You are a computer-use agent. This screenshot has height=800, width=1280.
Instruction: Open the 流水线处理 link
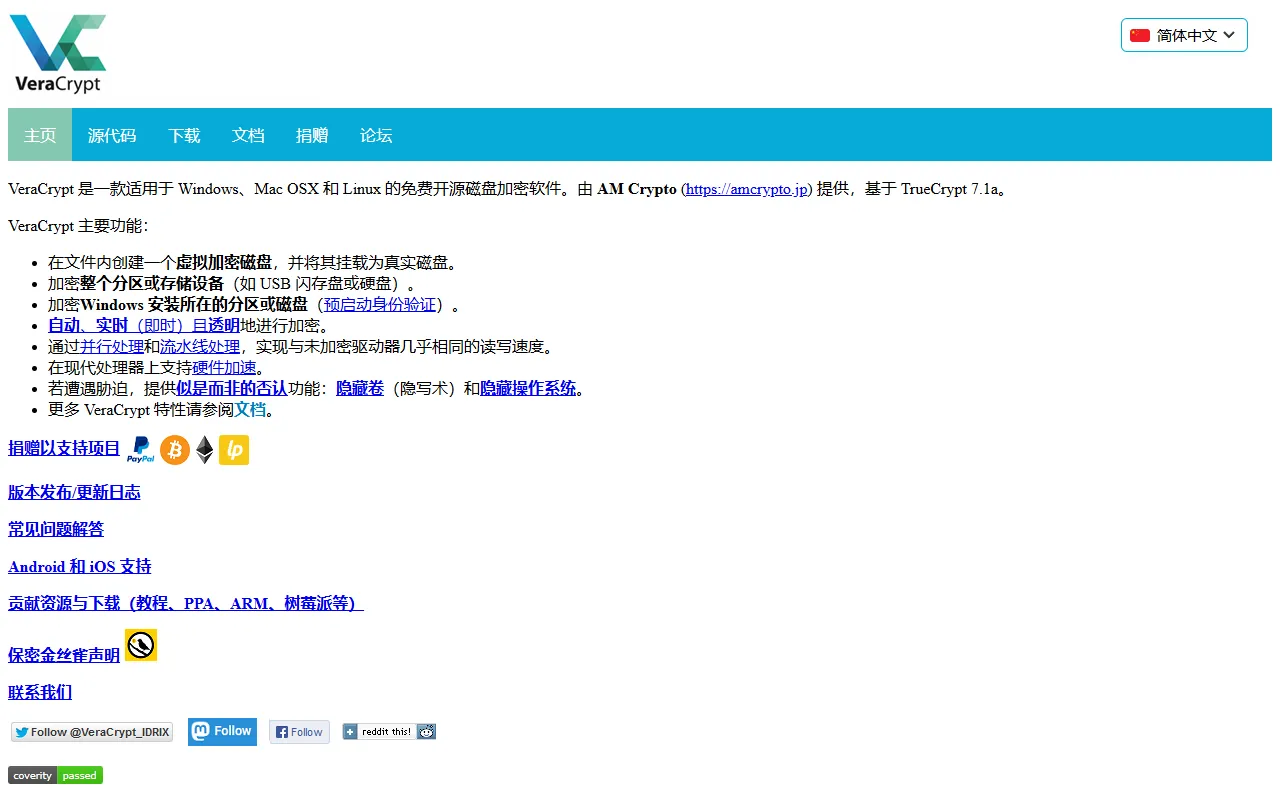200,347
